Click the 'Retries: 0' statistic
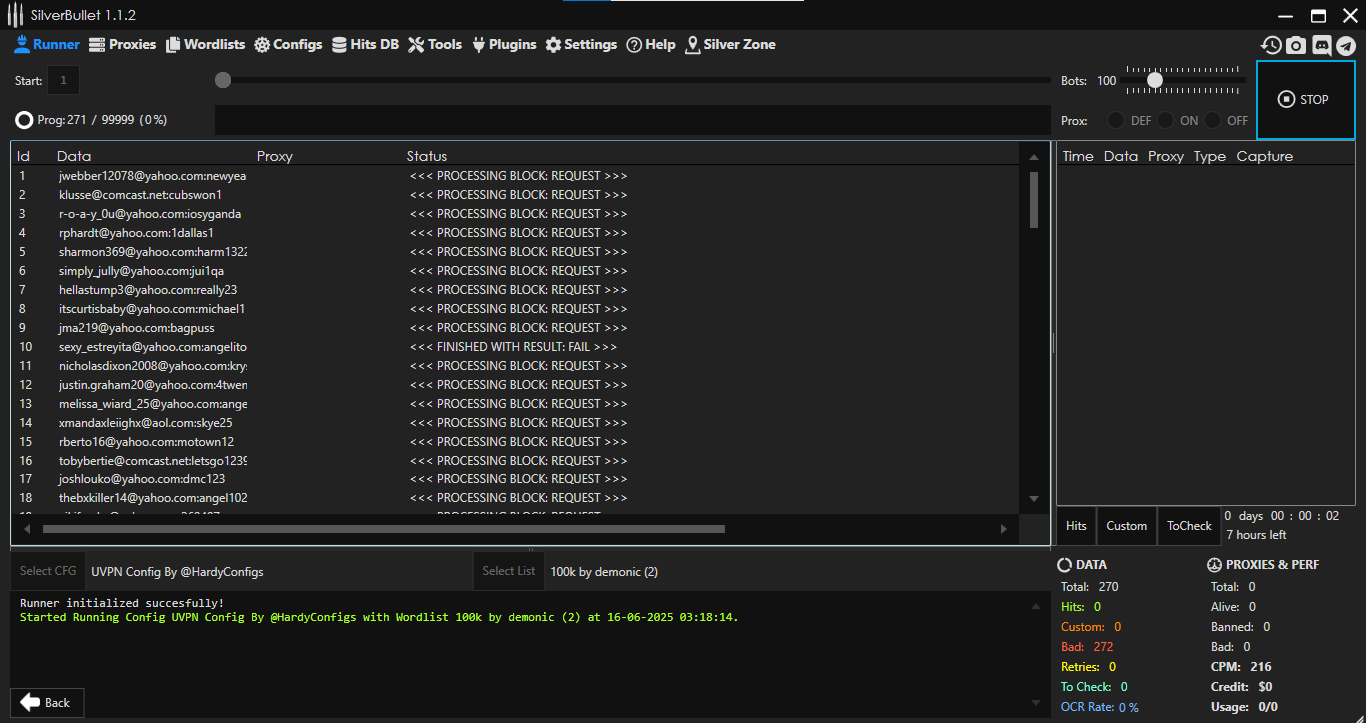The height and width of the screenshot is (723, 1366). pyautogui.click(x=1089, y=667)
